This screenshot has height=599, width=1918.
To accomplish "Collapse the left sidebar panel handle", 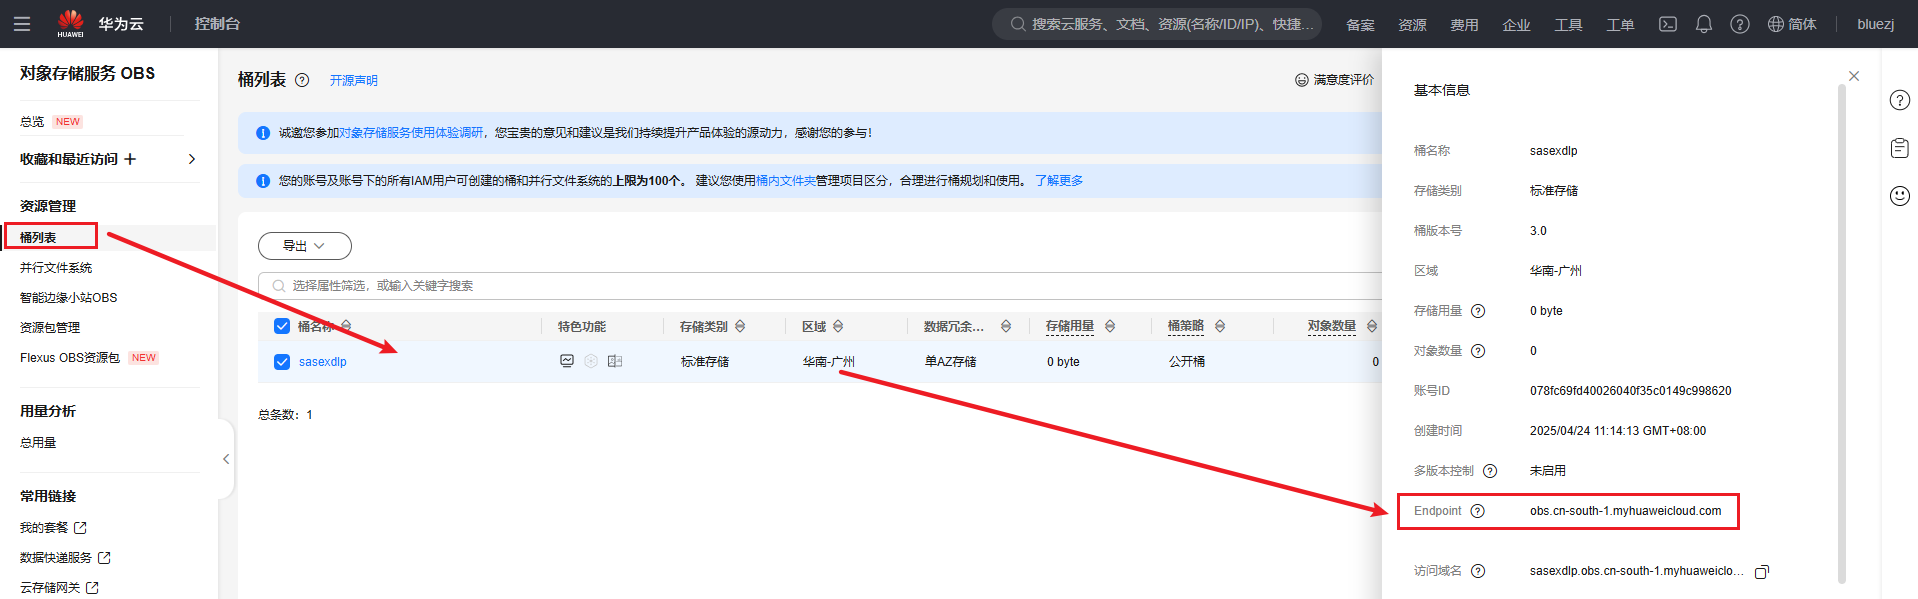I will pos(226,459).
